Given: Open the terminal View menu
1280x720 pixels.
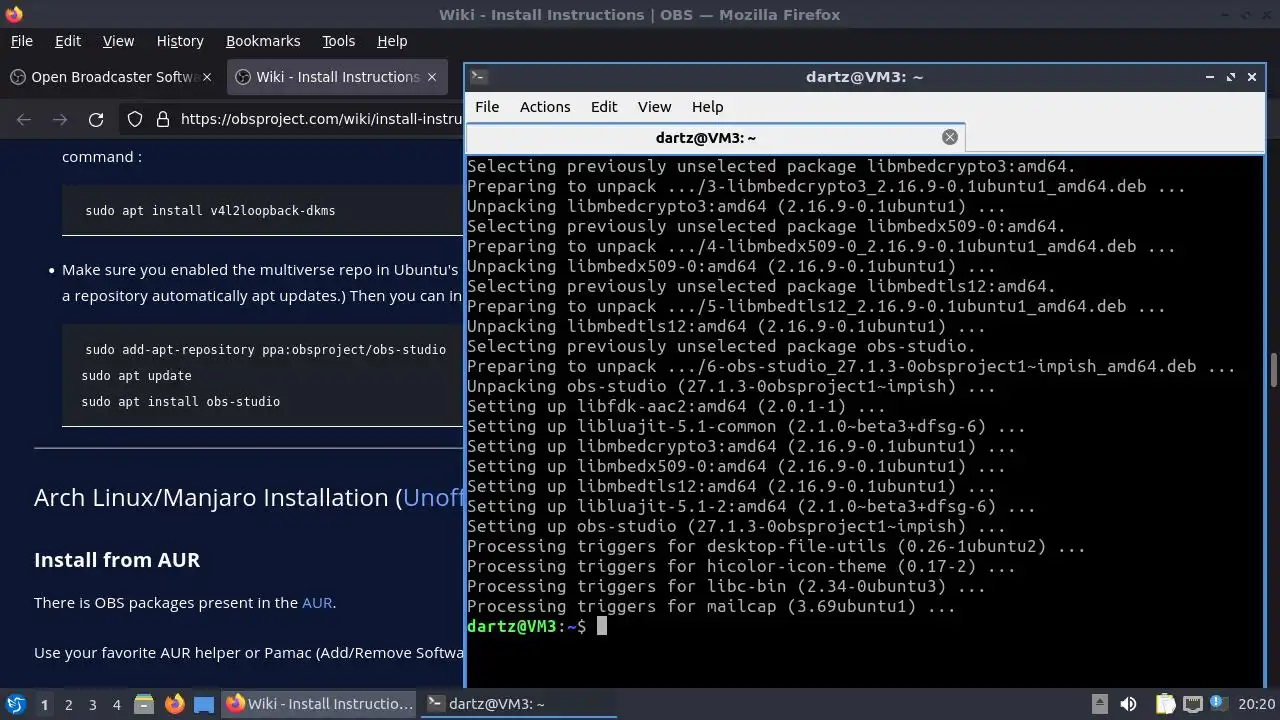Looking at the screenshot, I should [654, 107].
